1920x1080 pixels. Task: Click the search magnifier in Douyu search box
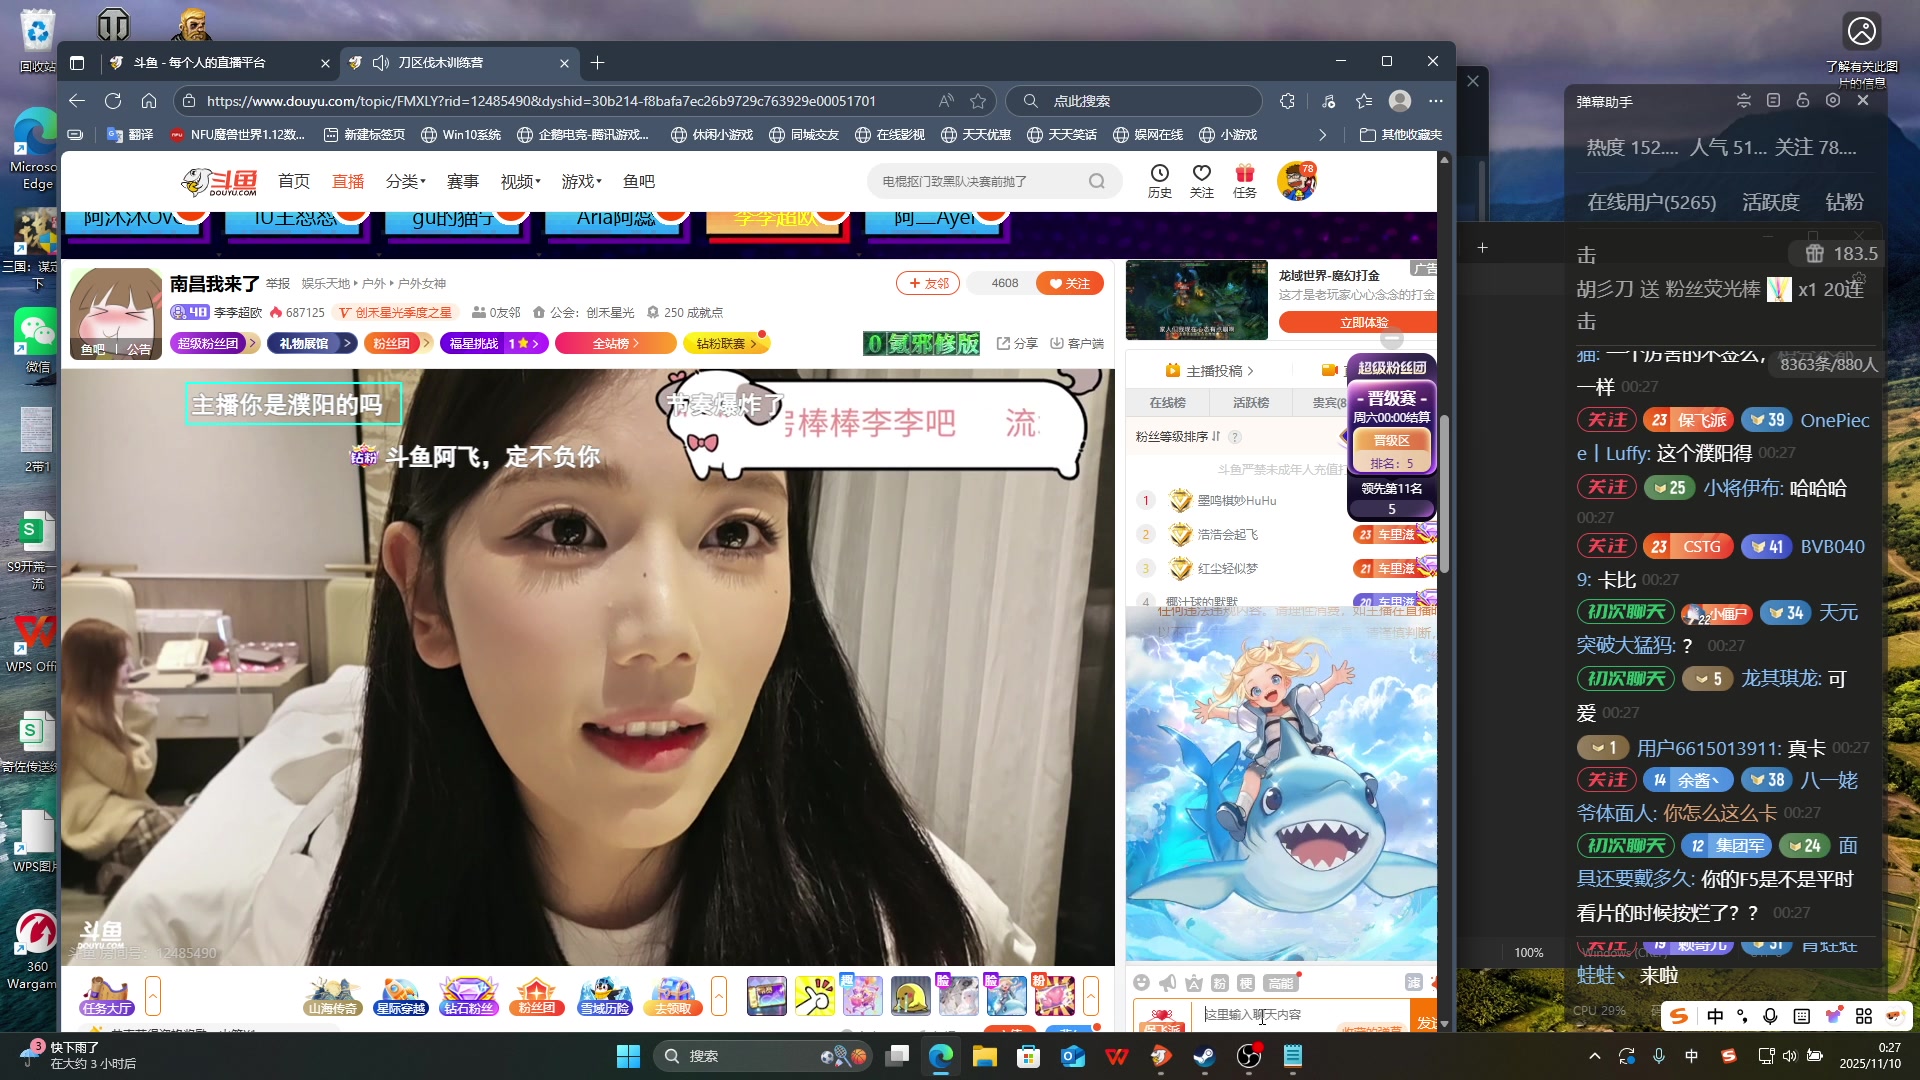1097,181
